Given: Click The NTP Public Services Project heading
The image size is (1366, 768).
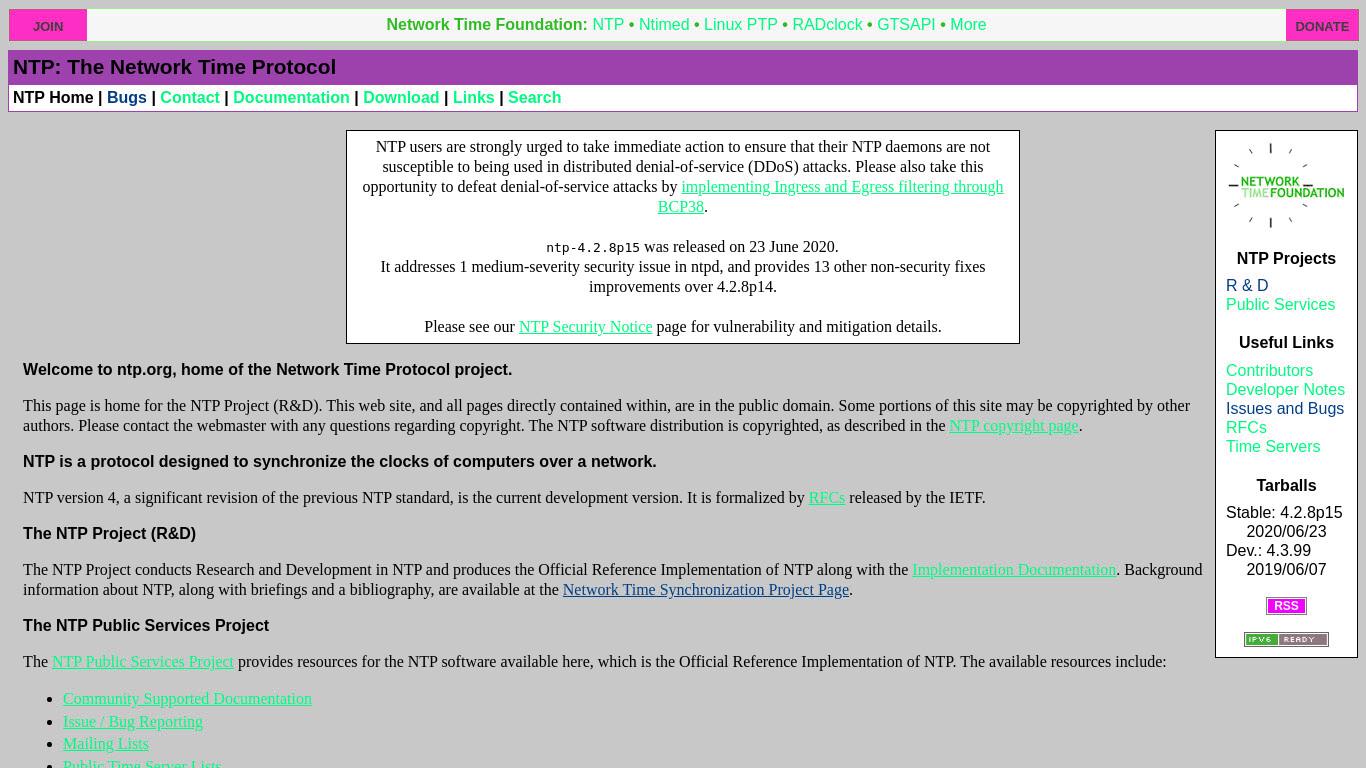Looking at the screenshot, I should tap(146, 626).
